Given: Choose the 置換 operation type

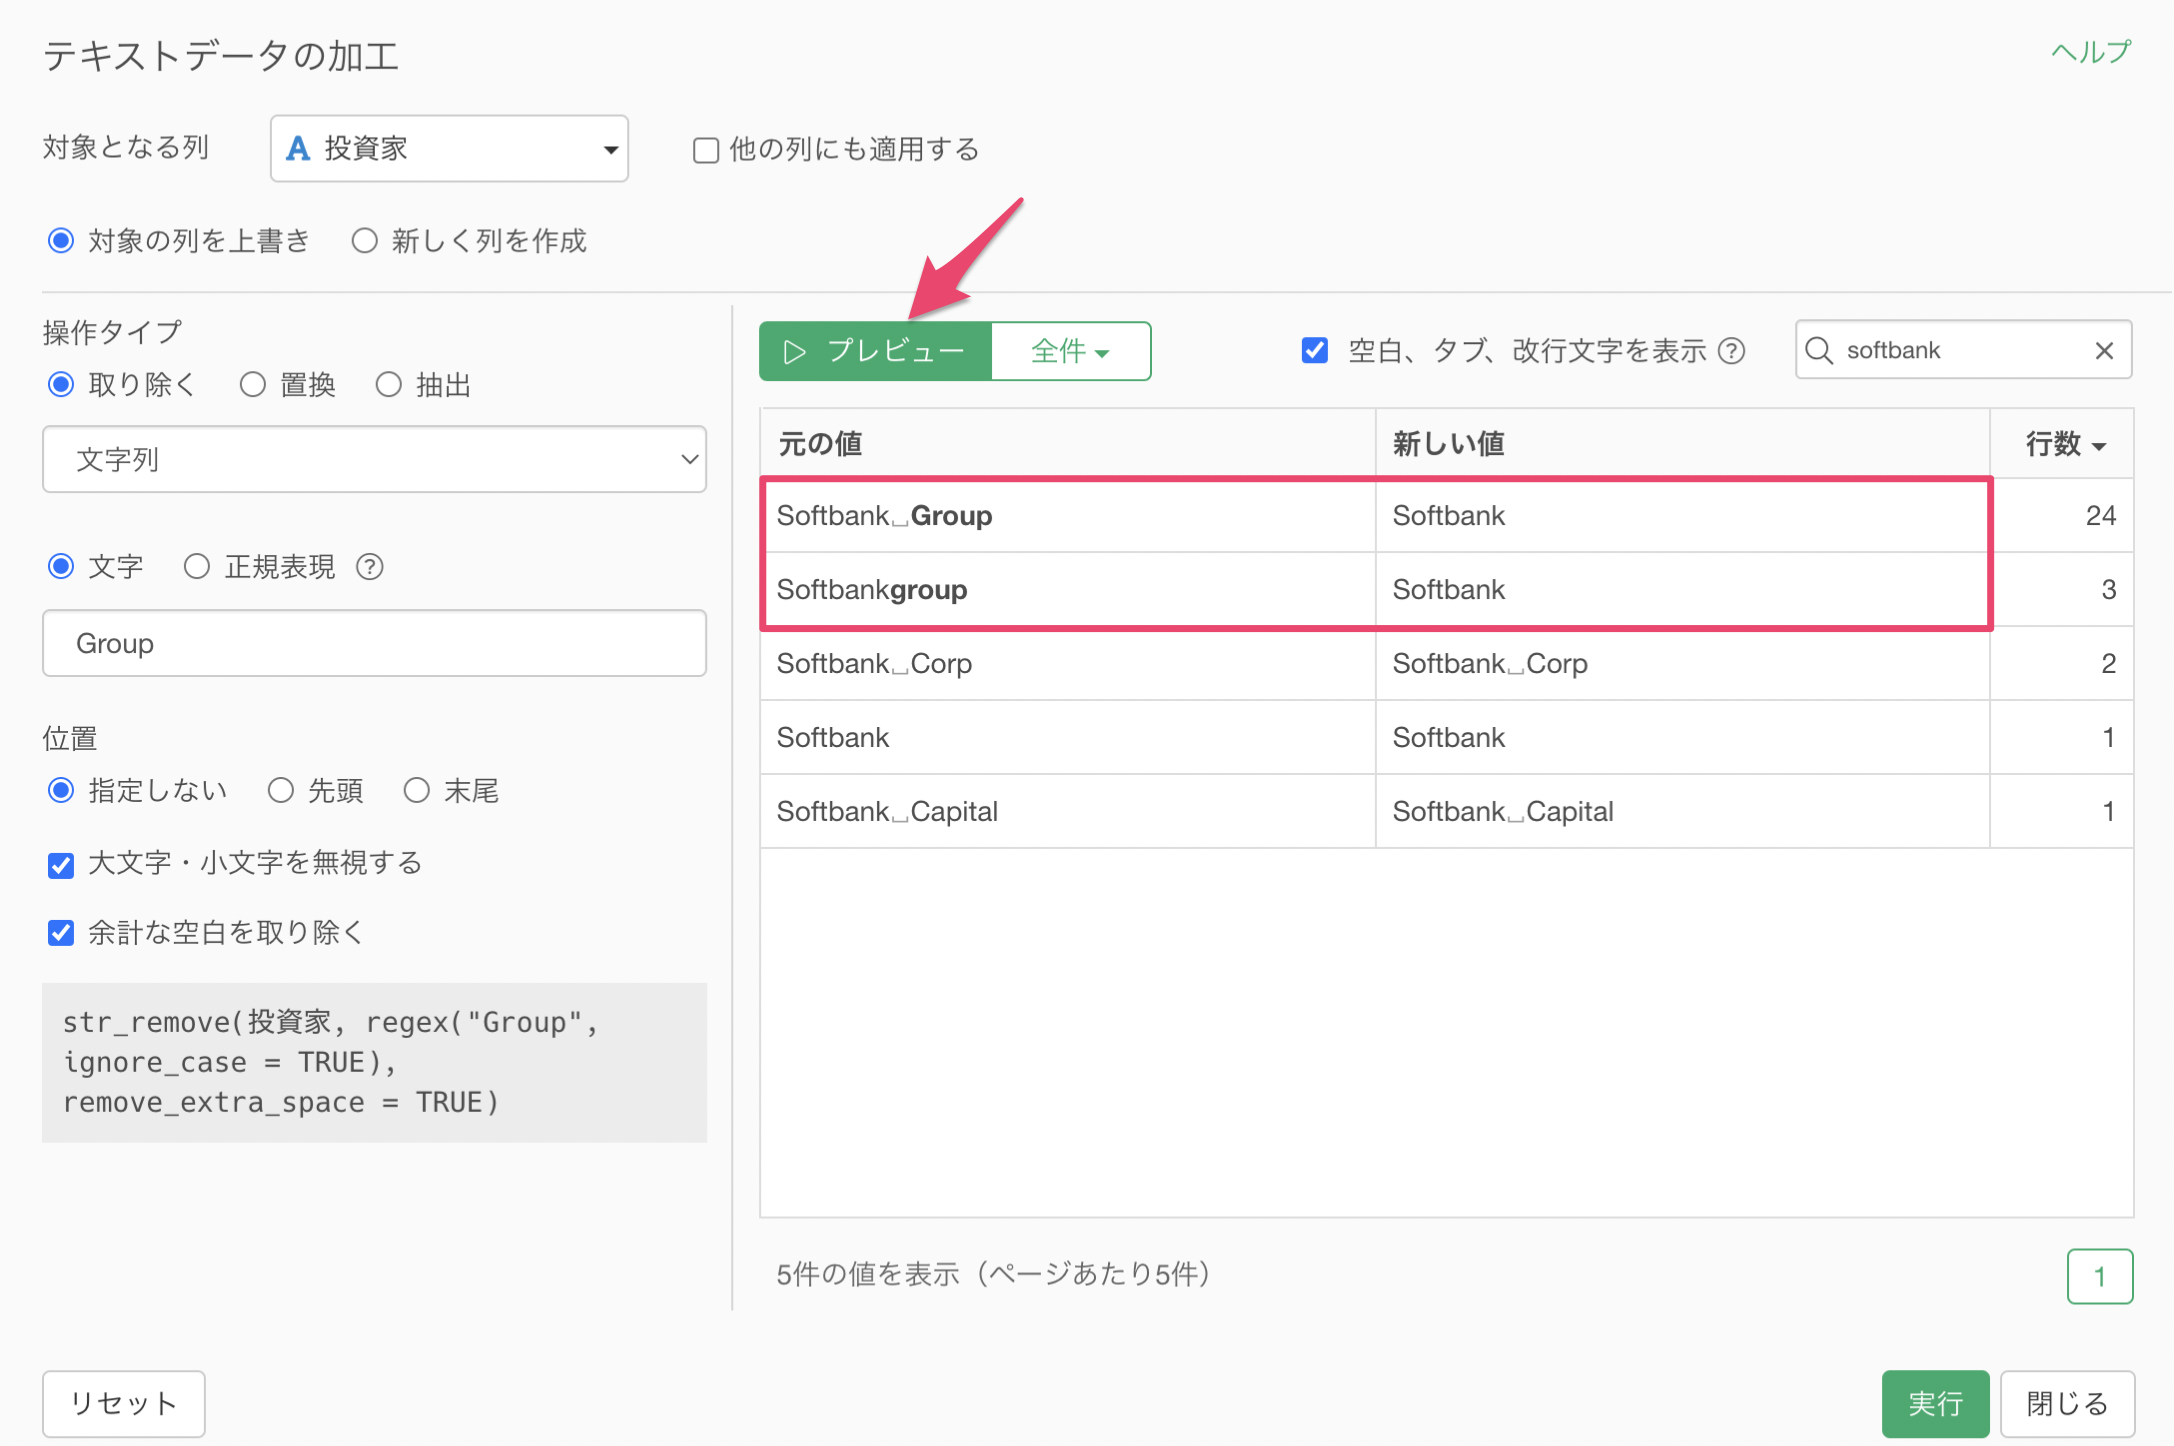Looking at the screenshot, I should [x=253, y=385].
